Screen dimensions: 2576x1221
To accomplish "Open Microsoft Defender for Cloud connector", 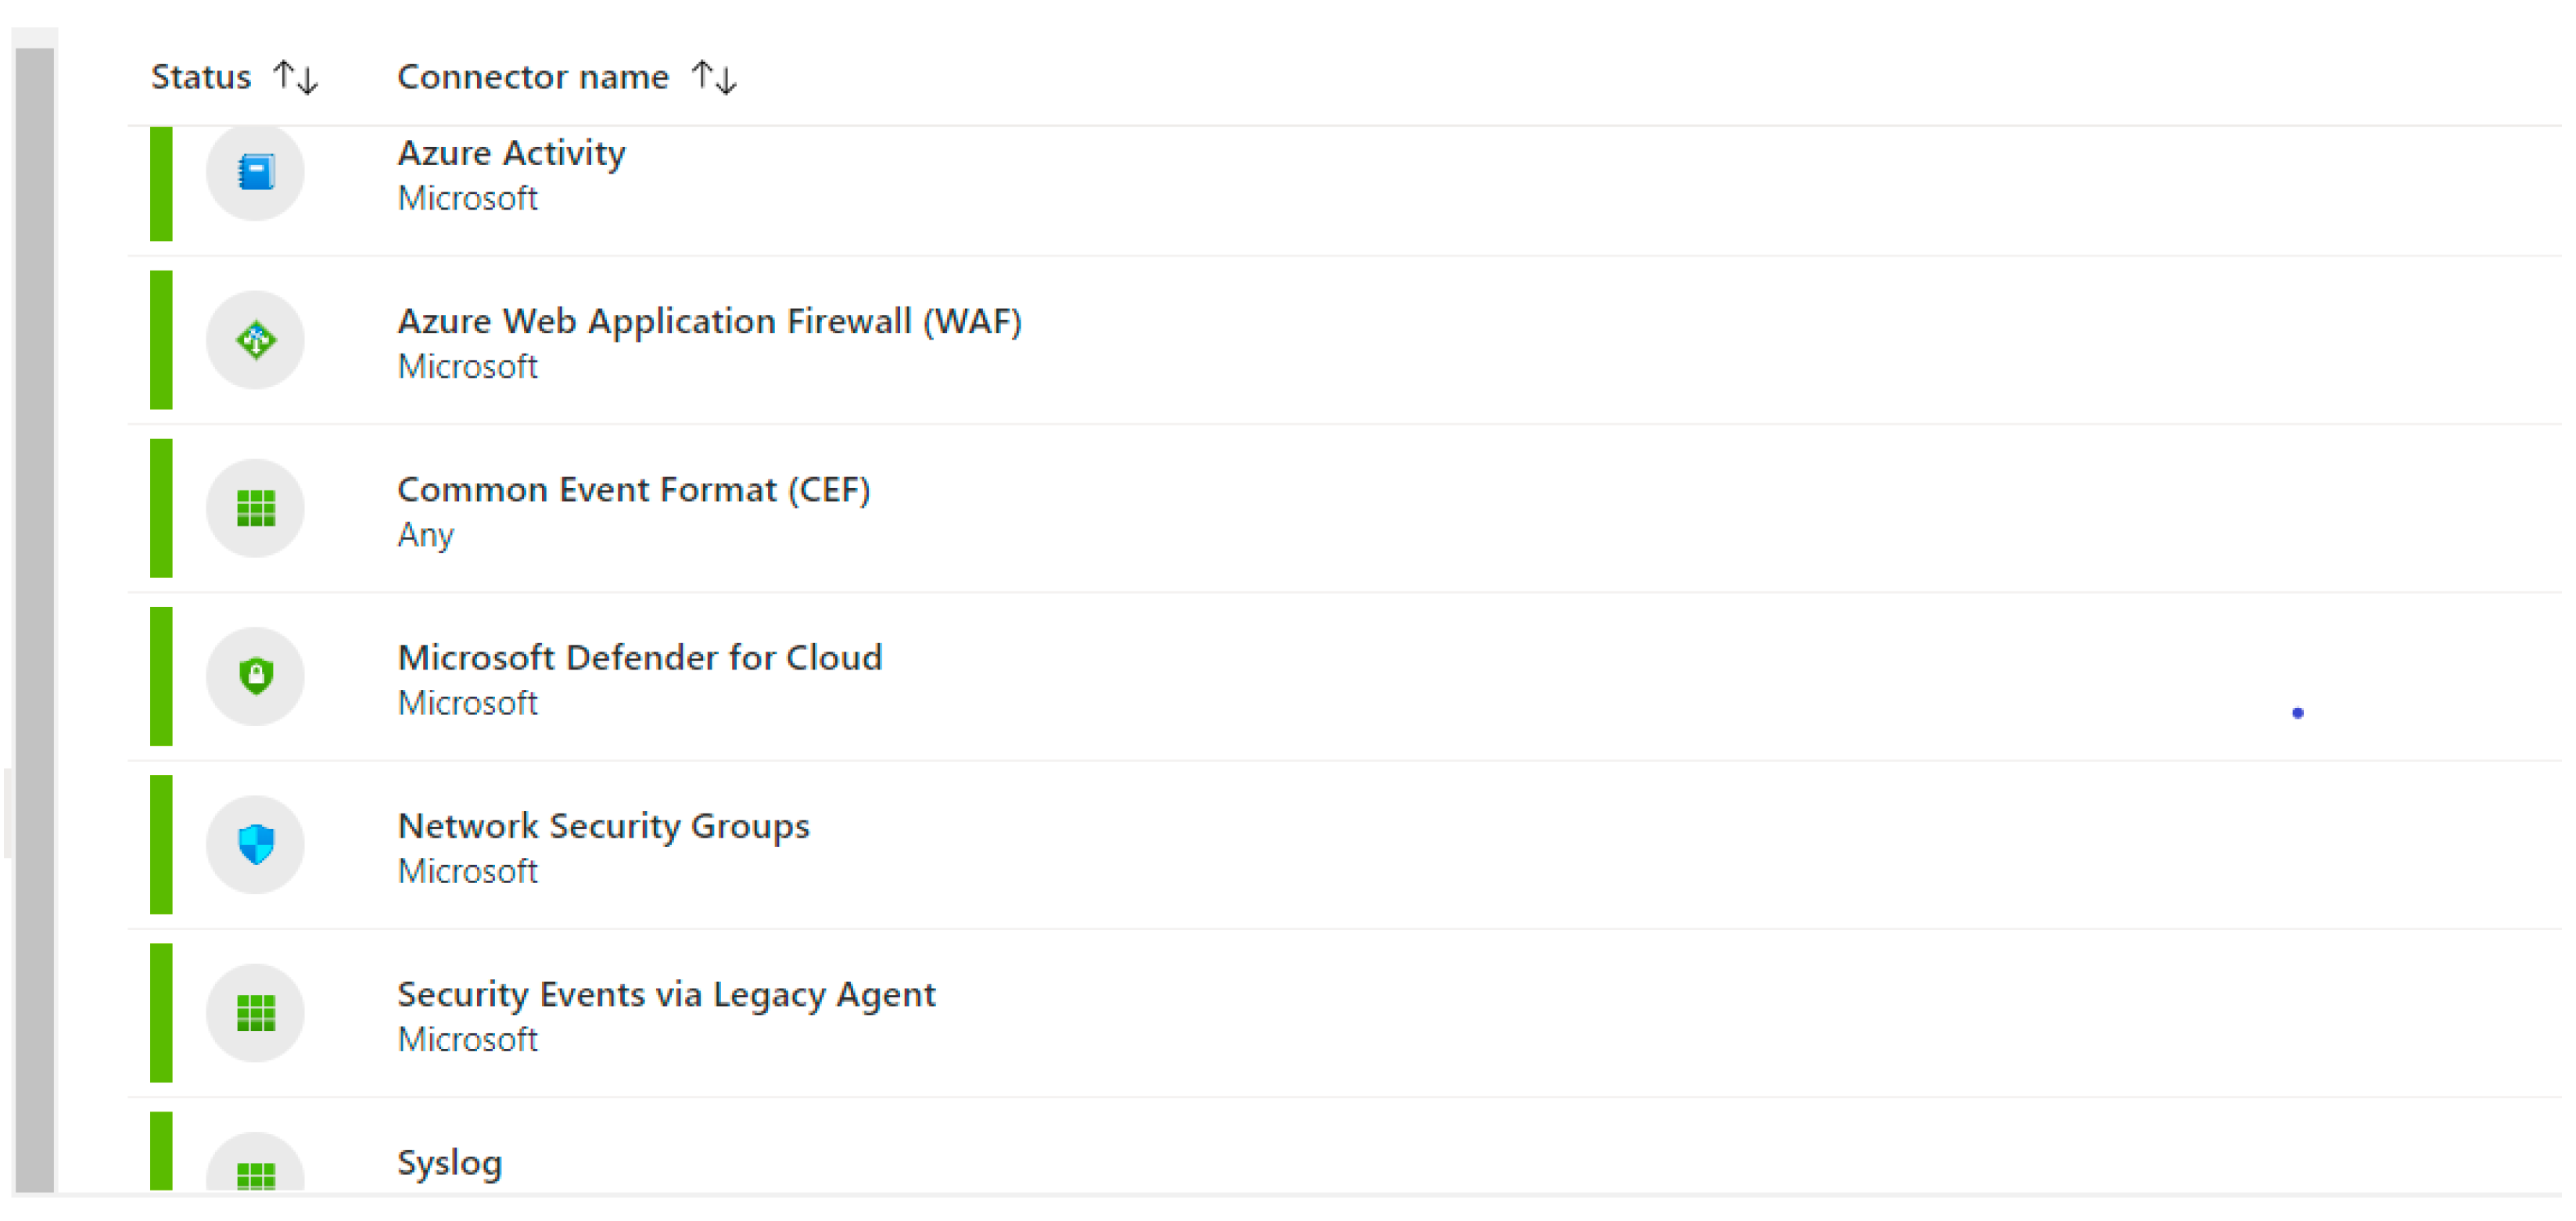I will (x=639, y=657).
